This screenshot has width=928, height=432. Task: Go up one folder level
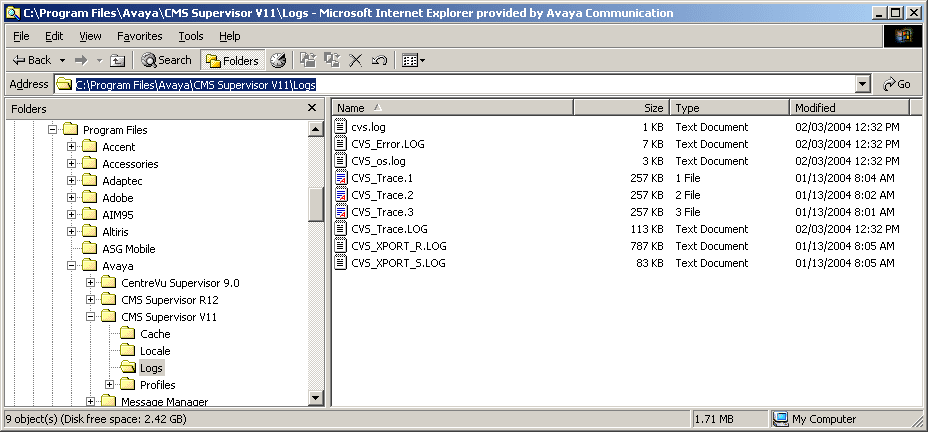pyautogui.click(x=118, y=60)
